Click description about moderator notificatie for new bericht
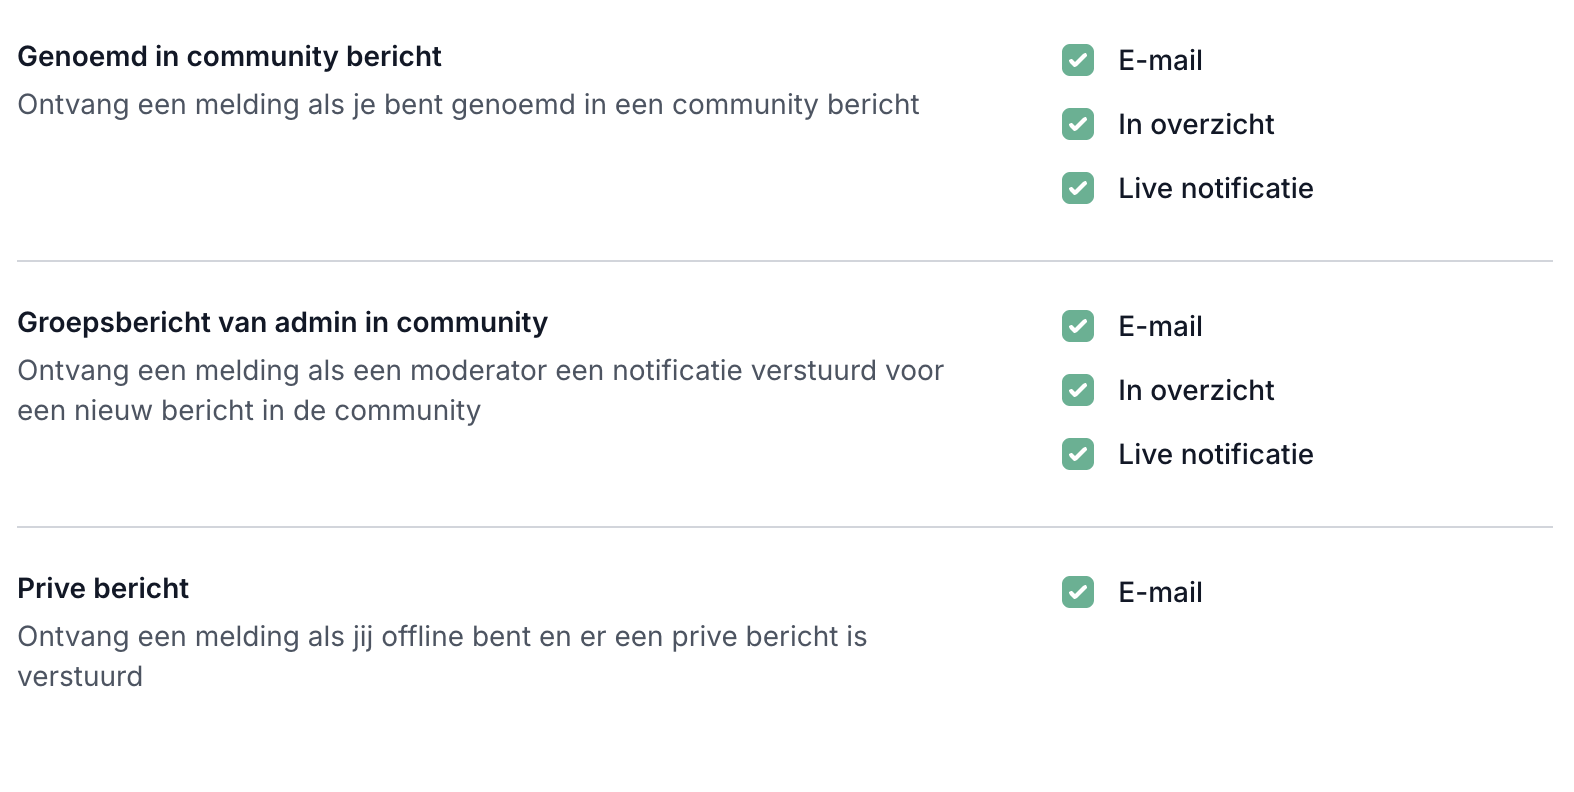The image size is (1574, 792). [480, 391]
